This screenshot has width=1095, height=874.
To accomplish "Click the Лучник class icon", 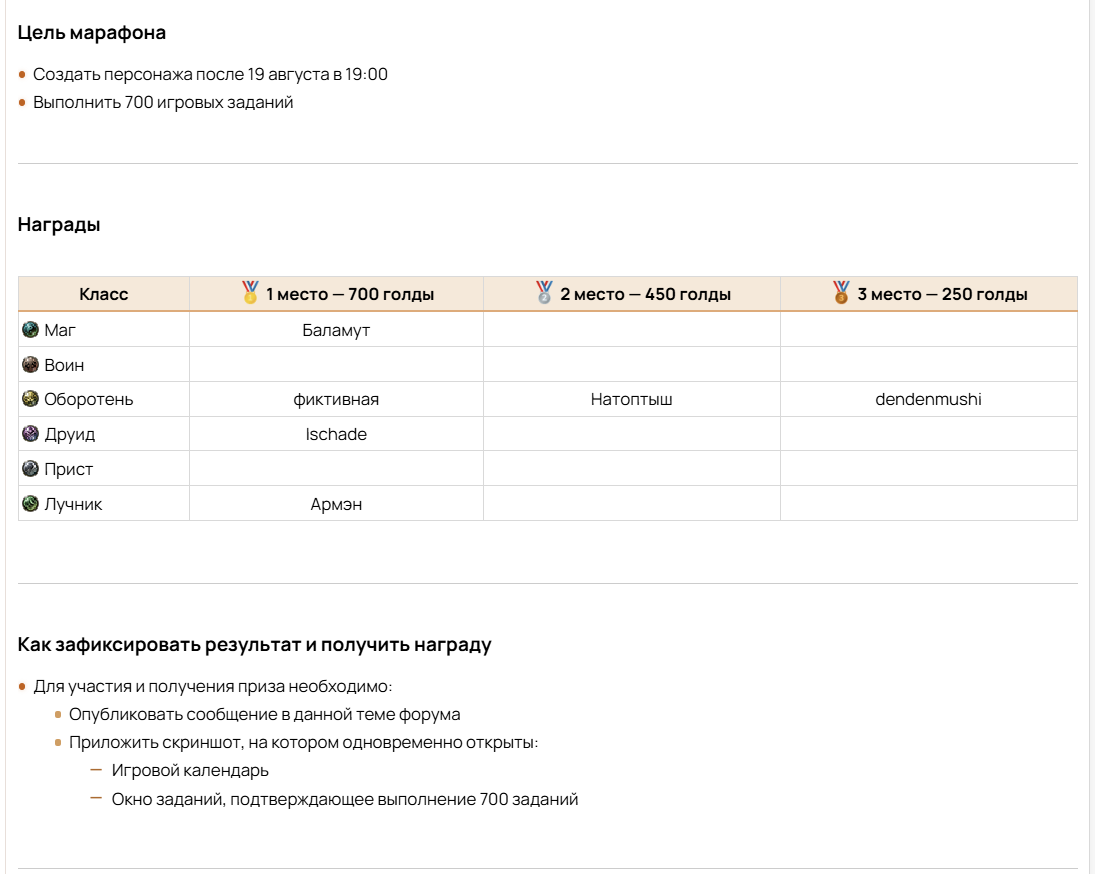I will [x=30, y=503].
